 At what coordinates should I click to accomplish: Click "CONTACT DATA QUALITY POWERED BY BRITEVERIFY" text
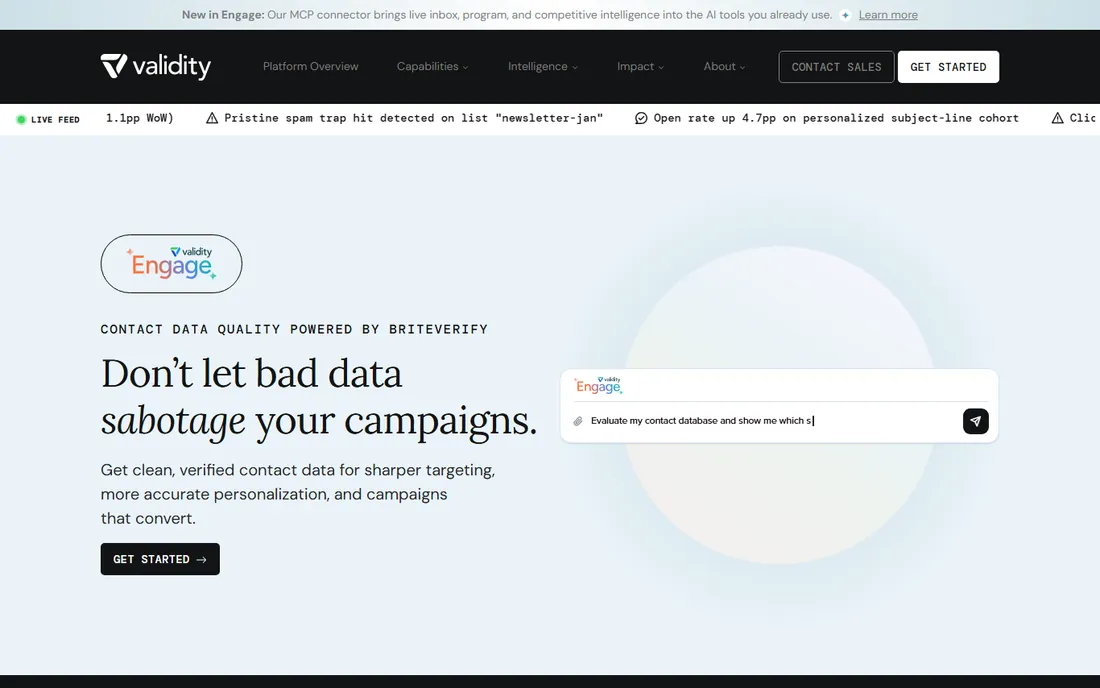point(294,330)
